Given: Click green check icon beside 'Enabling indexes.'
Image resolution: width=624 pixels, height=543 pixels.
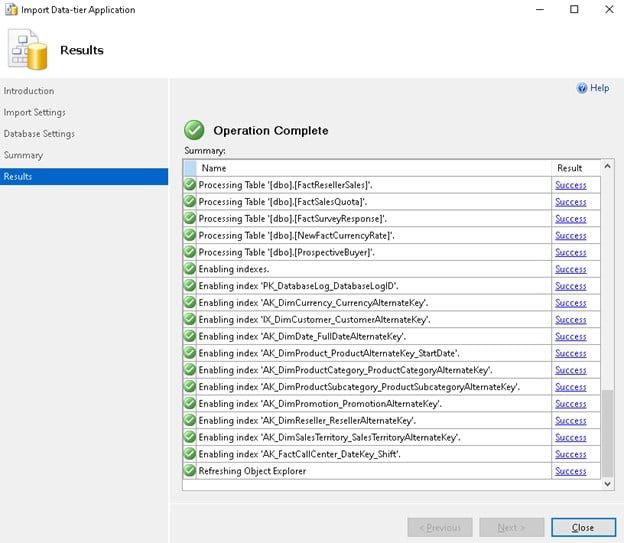Looking at the screenshot, I should pyautogui.click(x=190, y=269).
